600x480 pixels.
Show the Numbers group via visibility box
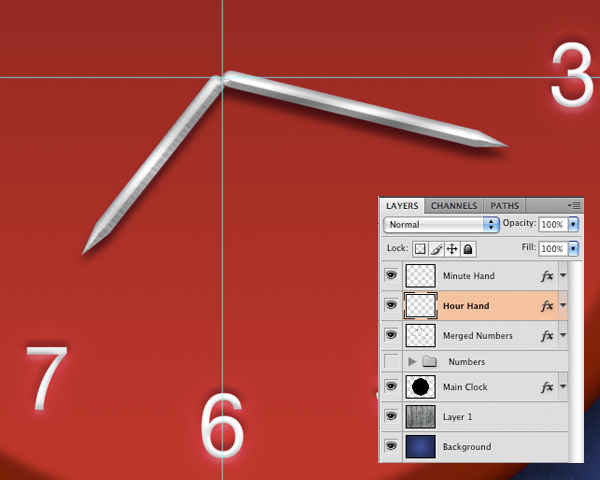coord(391,361)
